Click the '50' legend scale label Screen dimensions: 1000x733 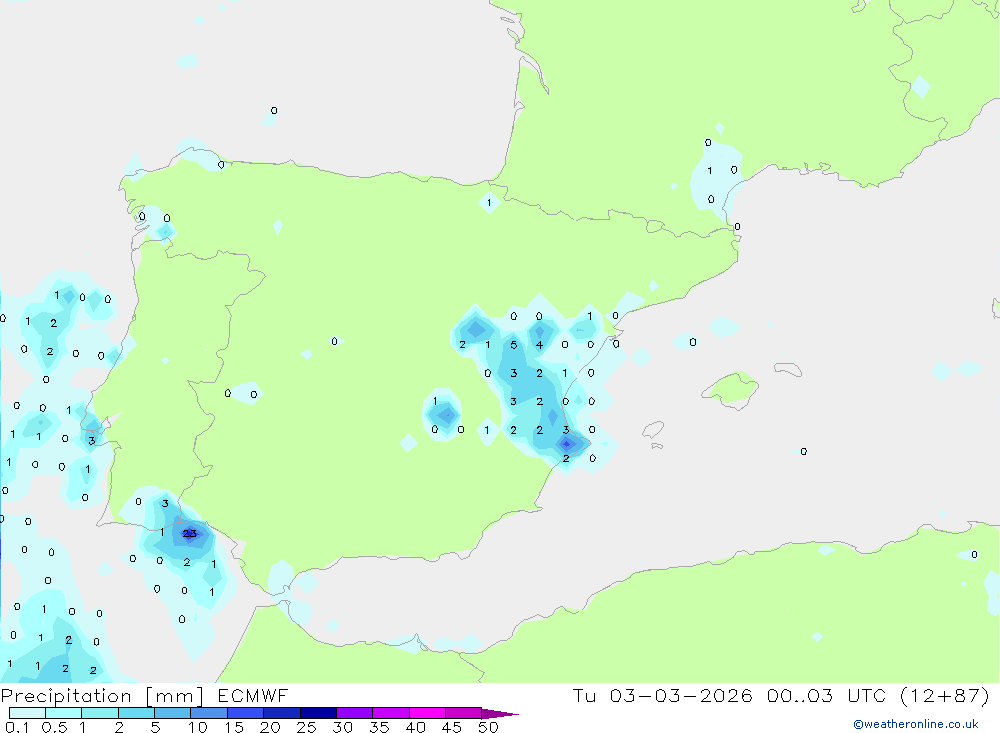(x=488, y=727)
